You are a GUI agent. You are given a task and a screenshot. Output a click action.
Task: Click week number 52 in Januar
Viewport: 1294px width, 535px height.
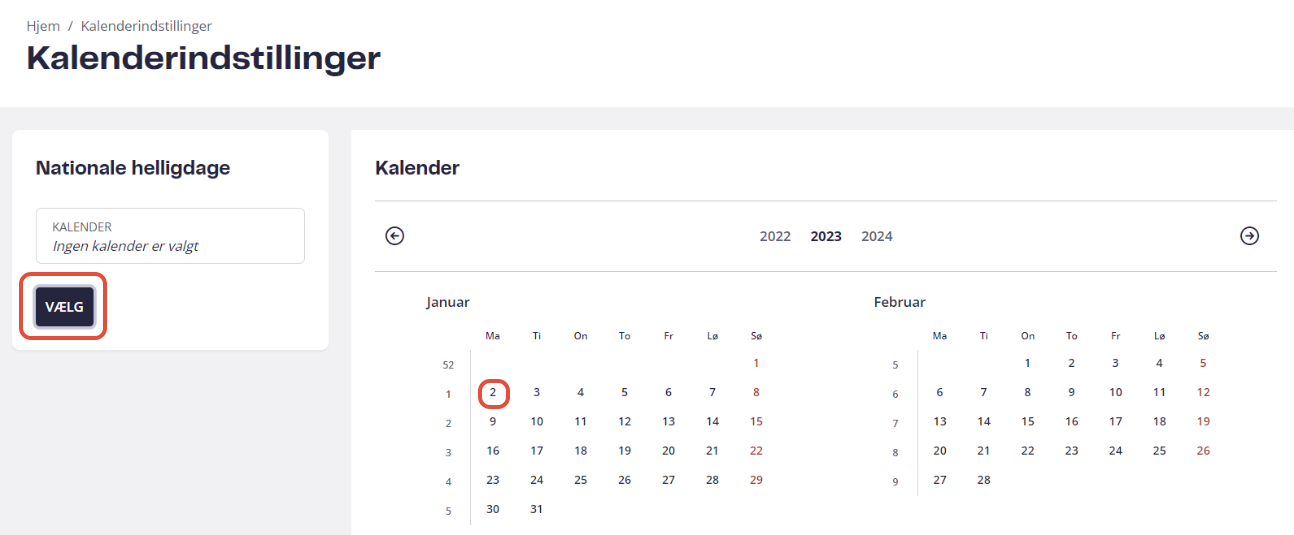[x=448, y=366]
